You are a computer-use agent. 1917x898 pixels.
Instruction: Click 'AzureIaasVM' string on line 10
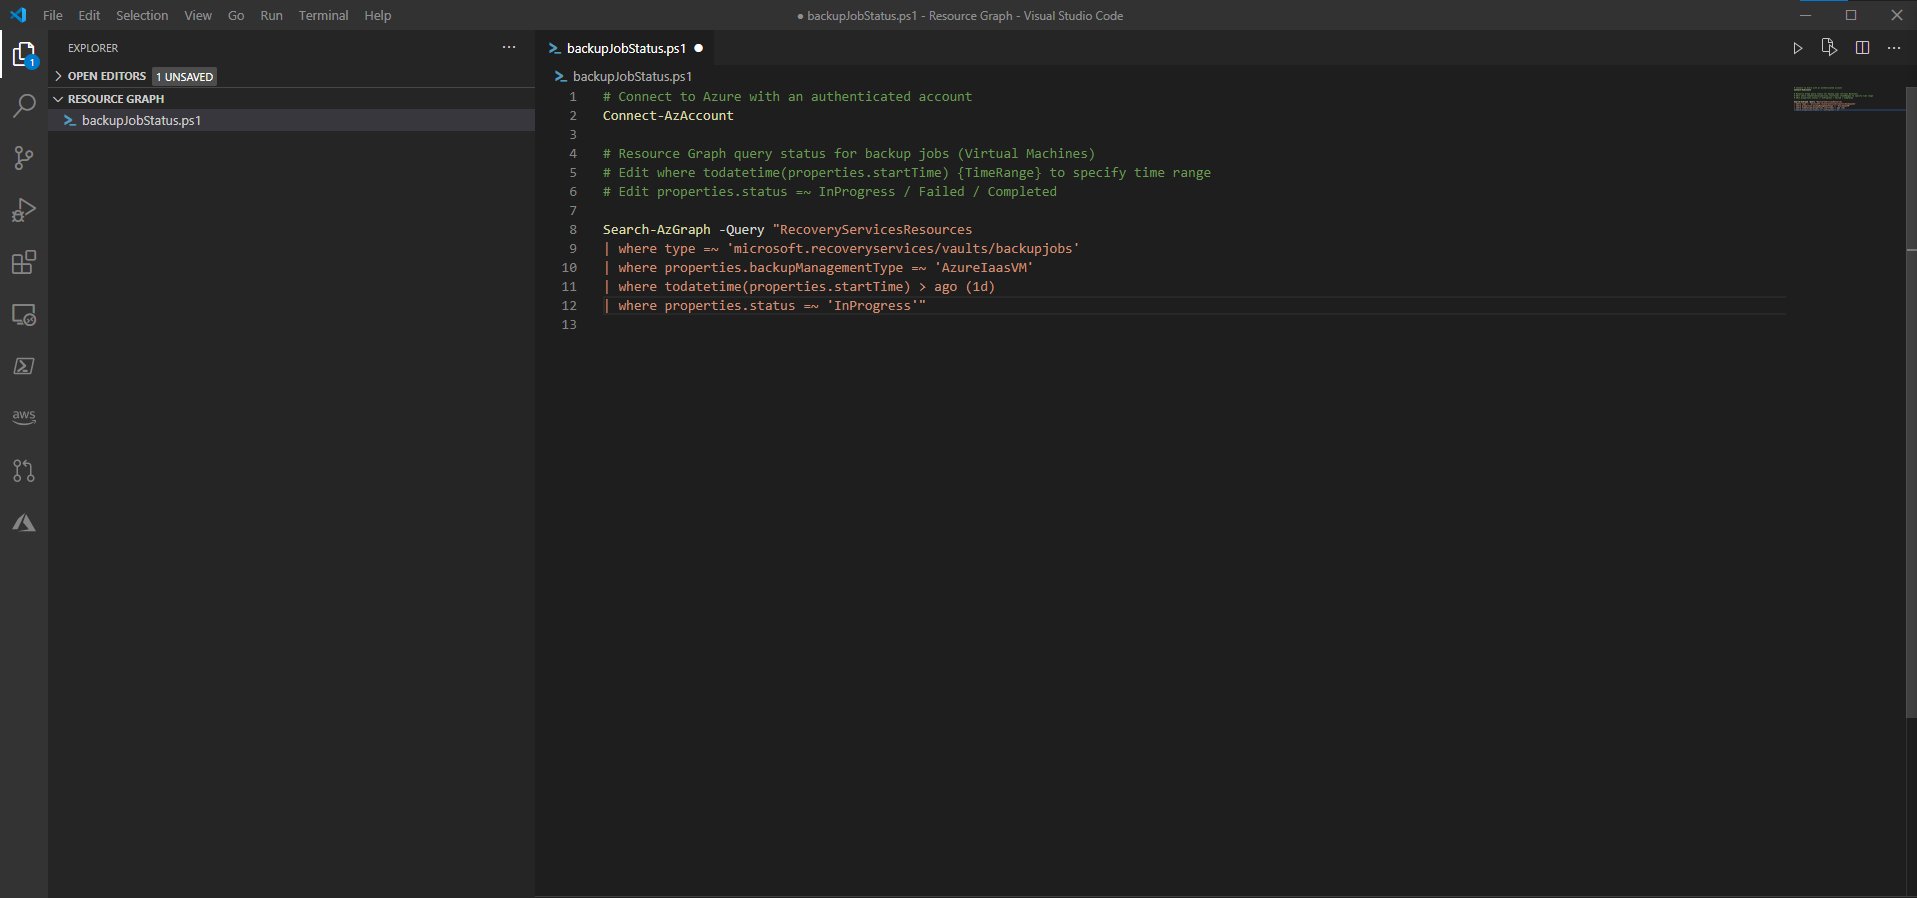984,268
